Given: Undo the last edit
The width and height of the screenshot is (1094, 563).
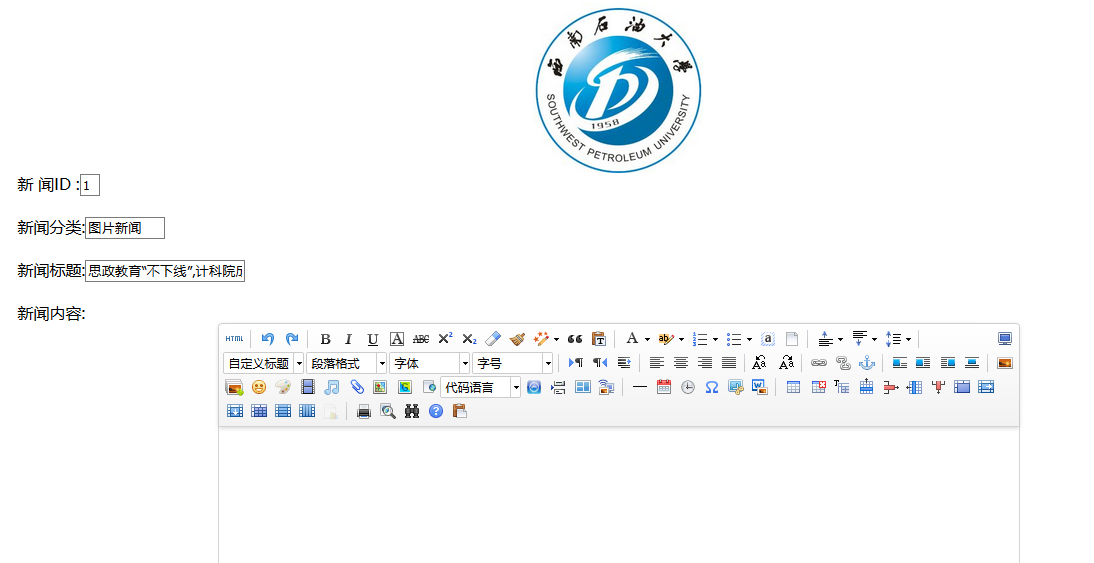Looking at the screenshot, I should [x=268, y=339].
